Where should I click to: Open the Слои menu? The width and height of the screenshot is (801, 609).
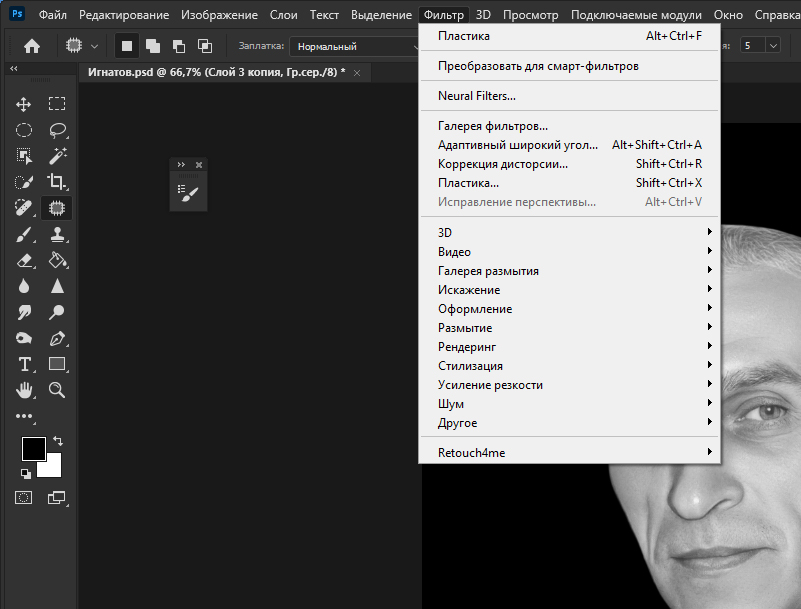click(284, 15)
